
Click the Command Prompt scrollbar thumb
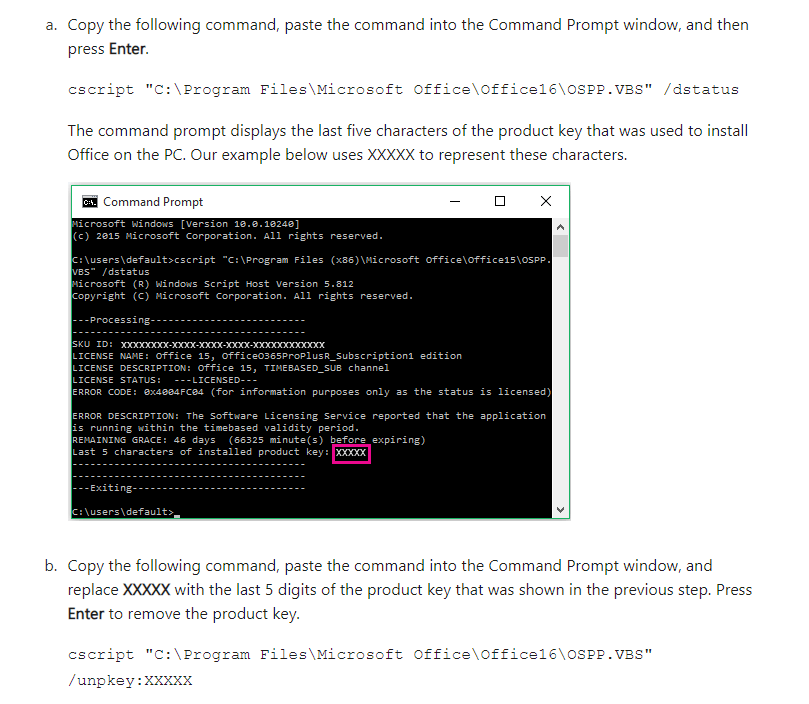(x=560, y=246)
